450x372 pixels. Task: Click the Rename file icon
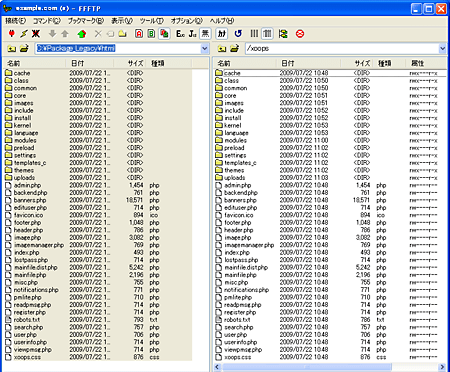point(110,34)
